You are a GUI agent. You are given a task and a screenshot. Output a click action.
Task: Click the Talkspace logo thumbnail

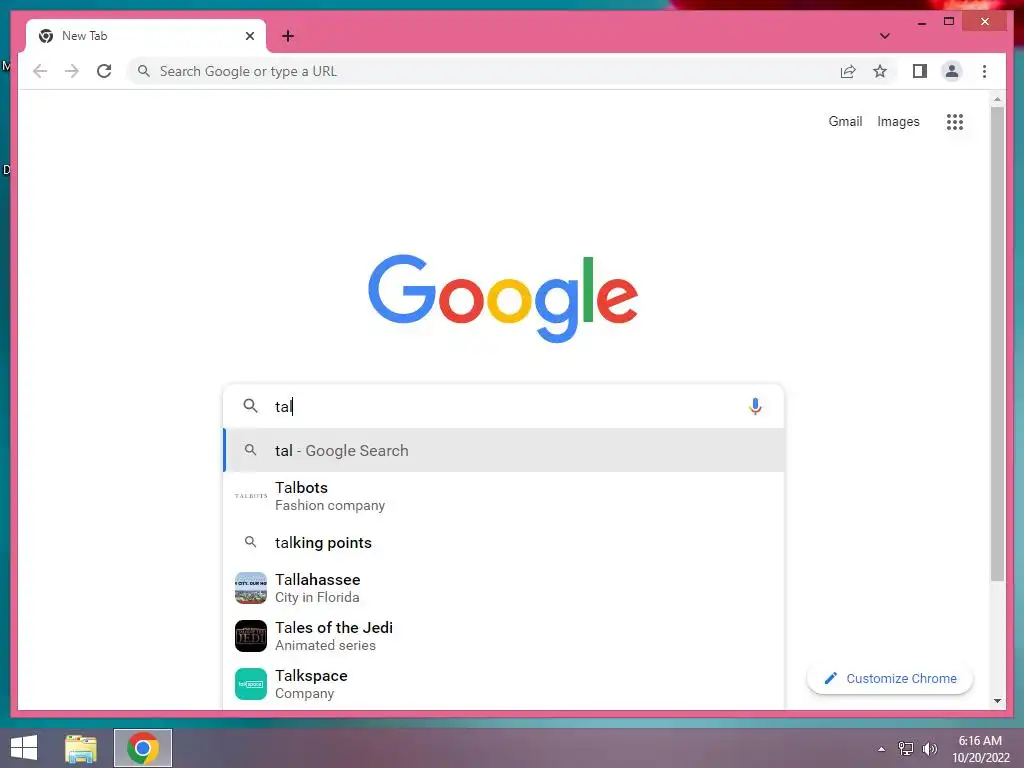coord(251,684)
